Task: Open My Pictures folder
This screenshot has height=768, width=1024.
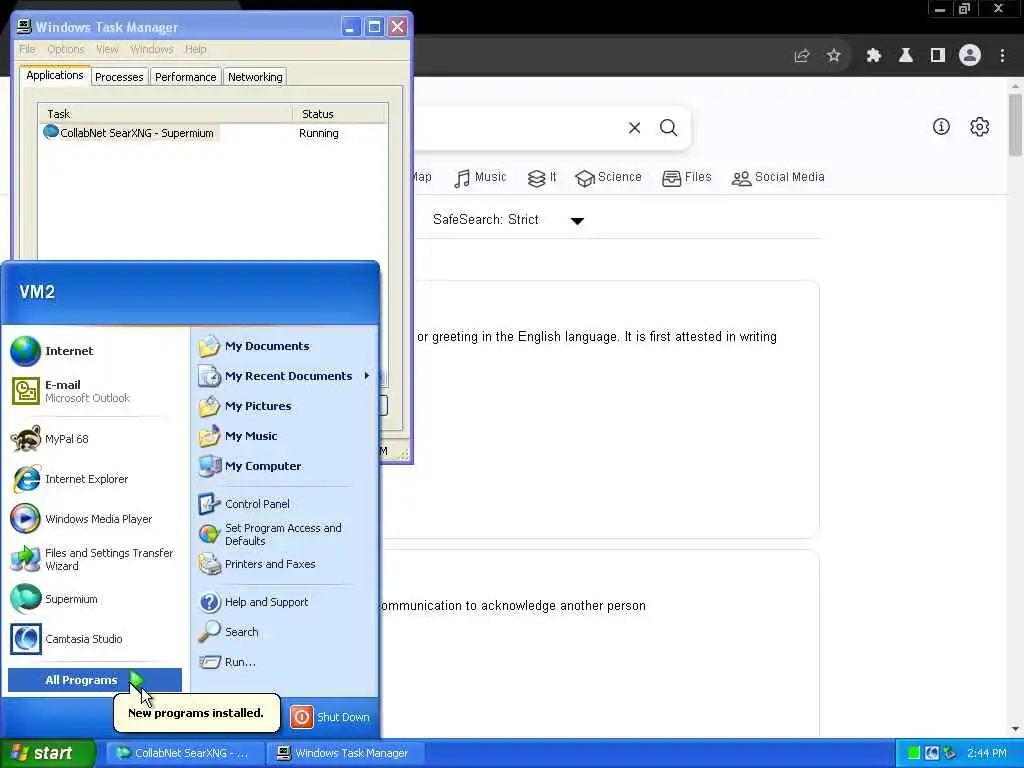Action: (x=245, y=406)
